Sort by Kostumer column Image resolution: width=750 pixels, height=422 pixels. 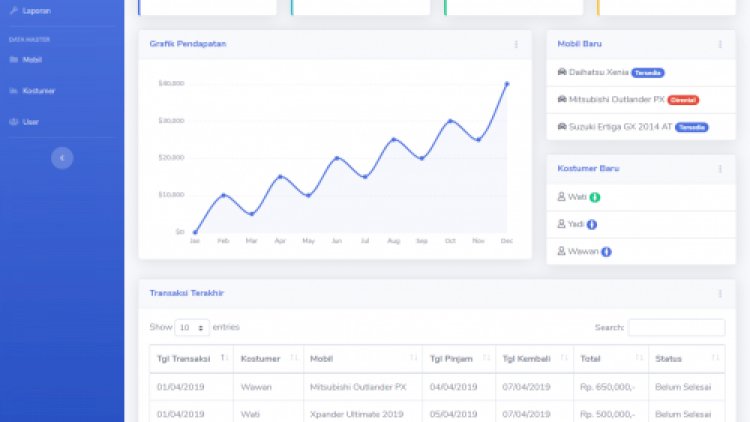click(268, 359)
